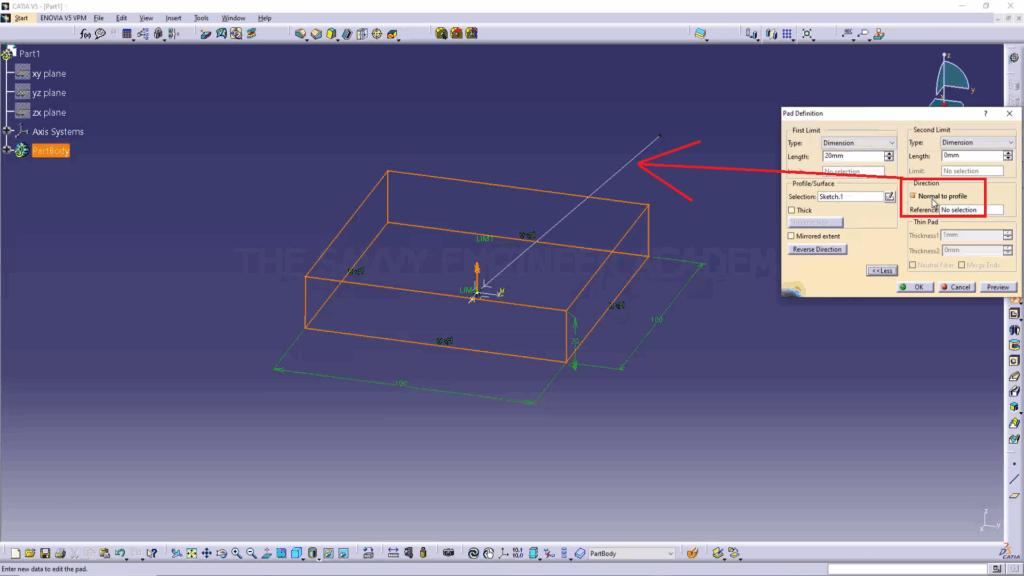1024x576 pixels.
Task: Open the Insert menu
Action: (173, 18)
